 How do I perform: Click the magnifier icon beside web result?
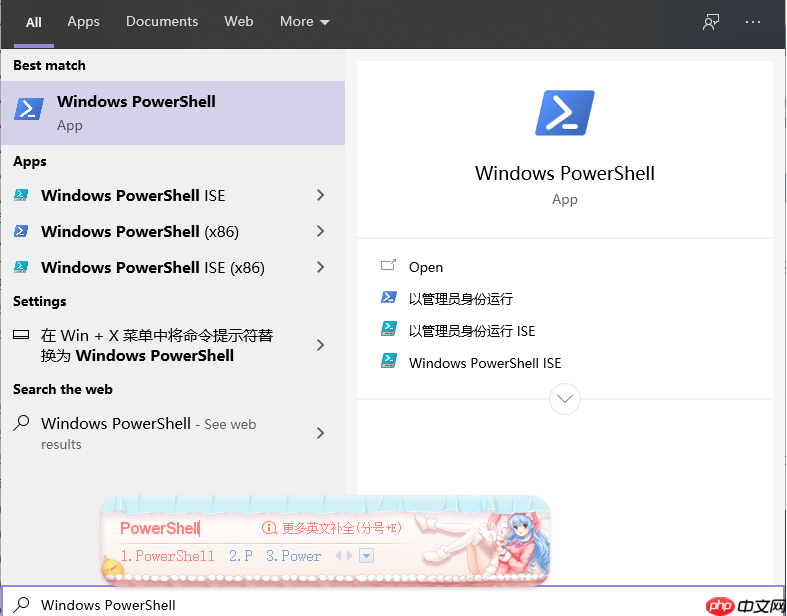pos(21,423)
